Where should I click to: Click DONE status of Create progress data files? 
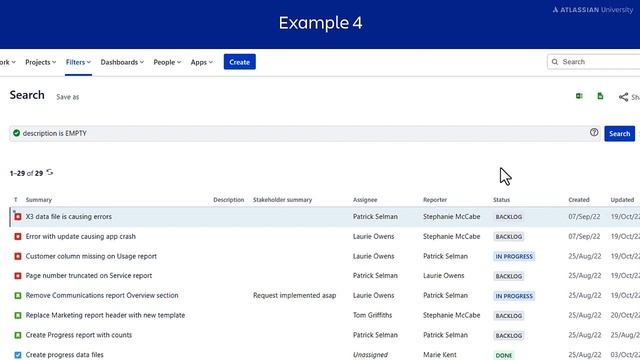tap(504, 356)
